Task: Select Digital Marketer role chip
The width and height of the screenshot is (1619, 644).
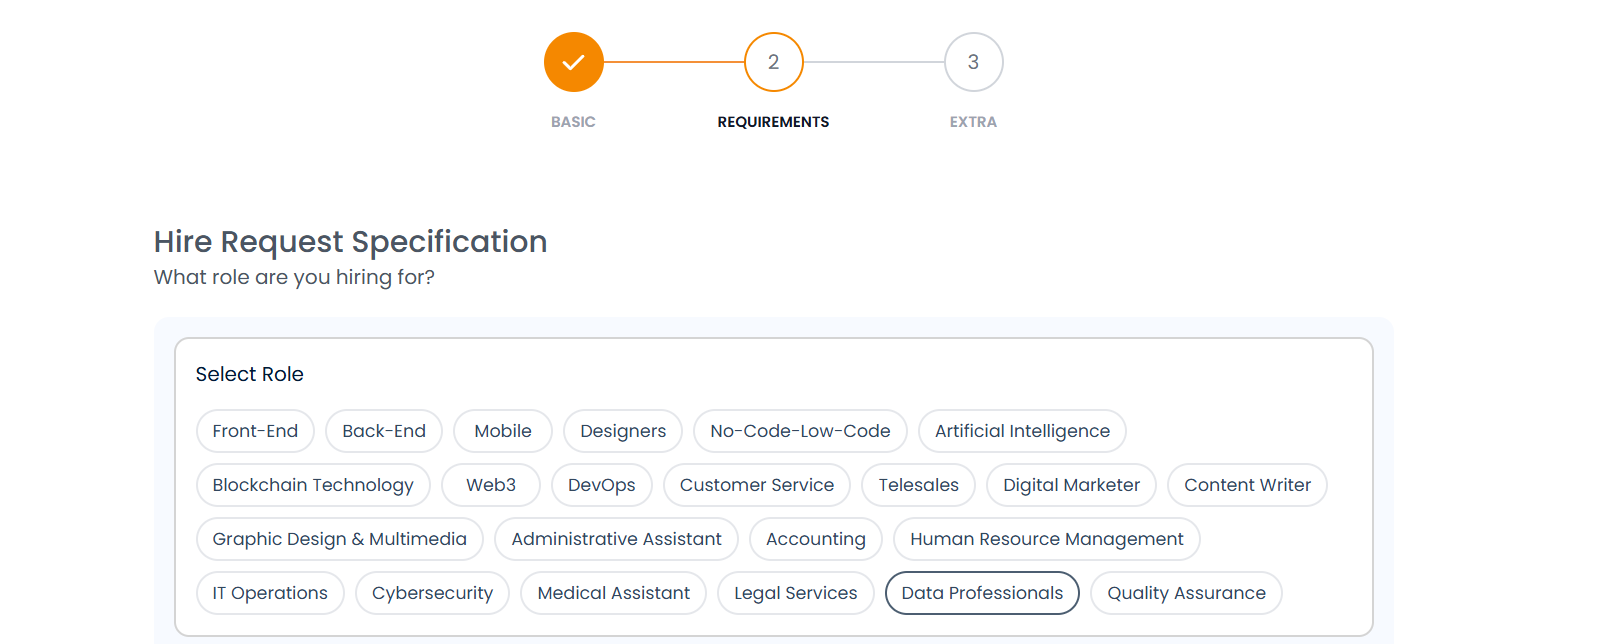Action: click(1071, 485)
